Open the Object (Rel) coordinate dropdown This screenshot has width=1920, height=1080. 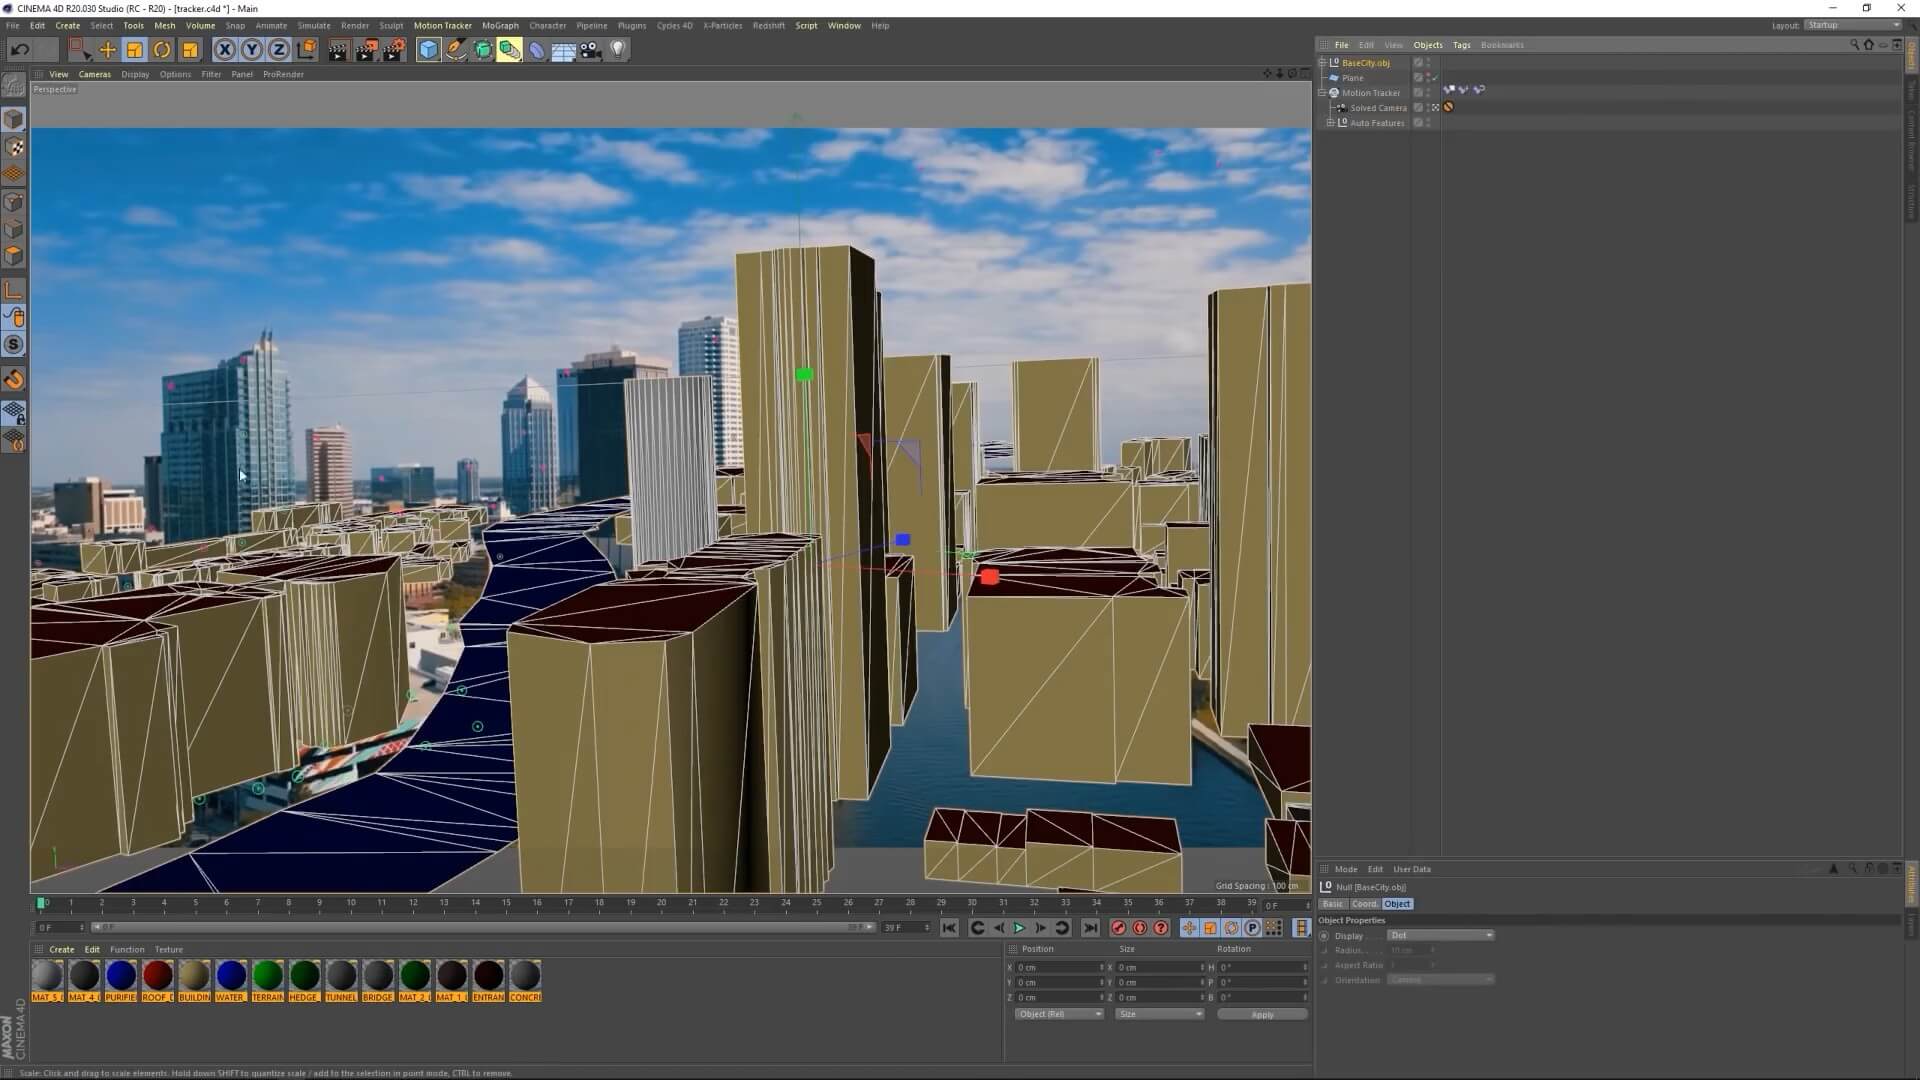1058,1014
